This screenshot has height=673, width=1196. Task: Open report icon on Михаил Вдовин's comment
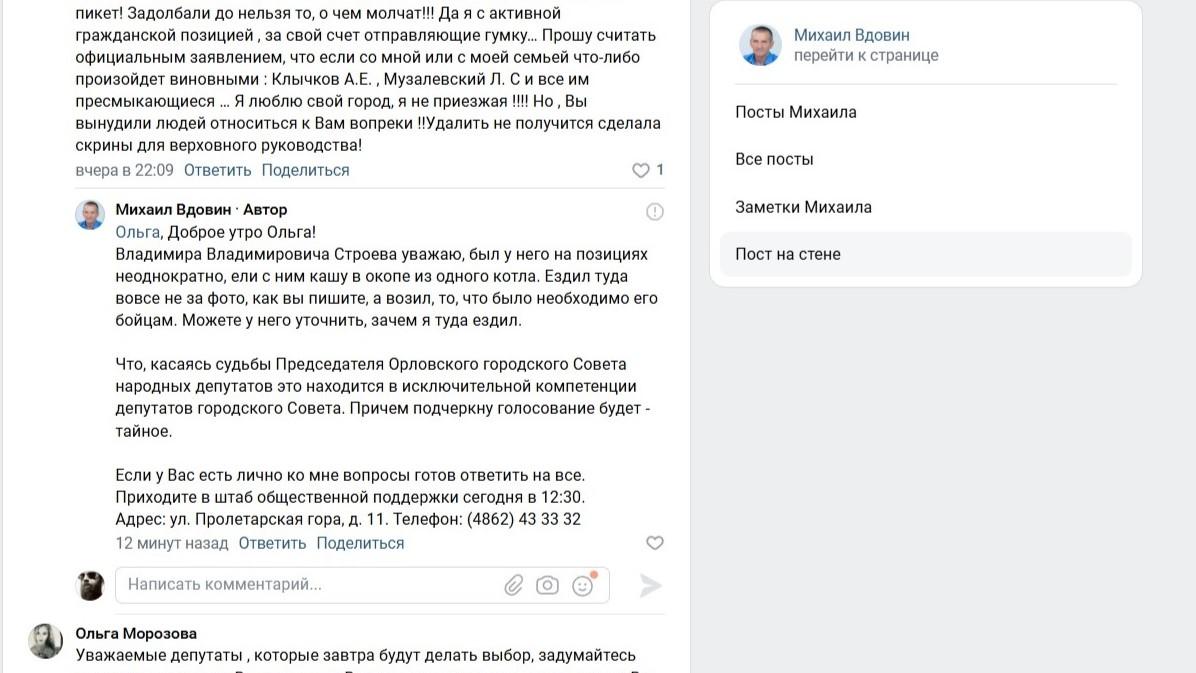(x=654, y=211)
